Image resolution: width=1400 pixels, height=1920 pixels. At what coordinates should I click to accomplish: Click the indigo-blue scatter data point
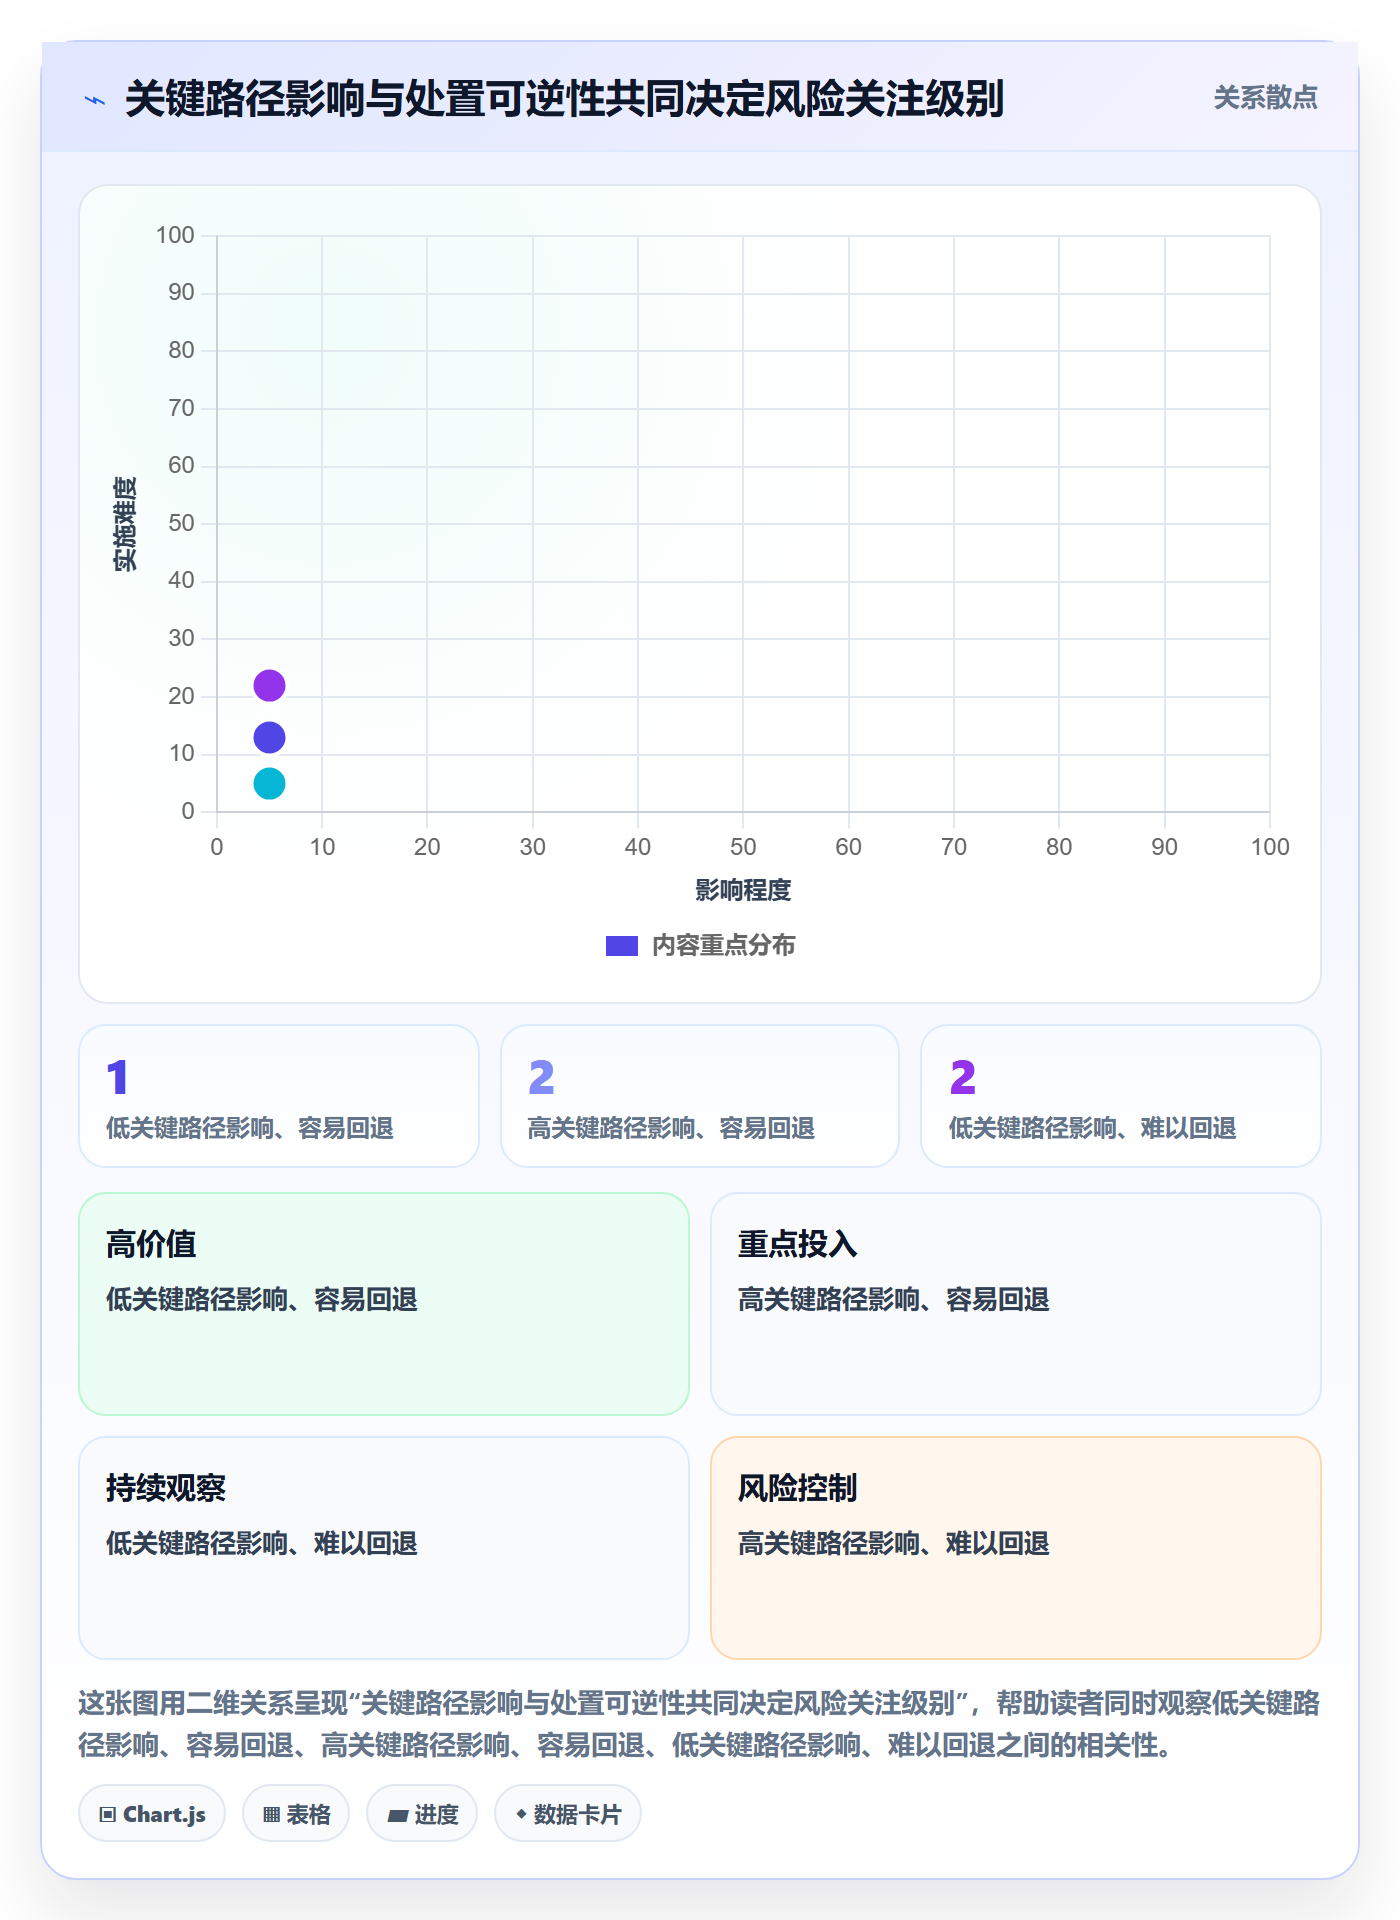269,738
